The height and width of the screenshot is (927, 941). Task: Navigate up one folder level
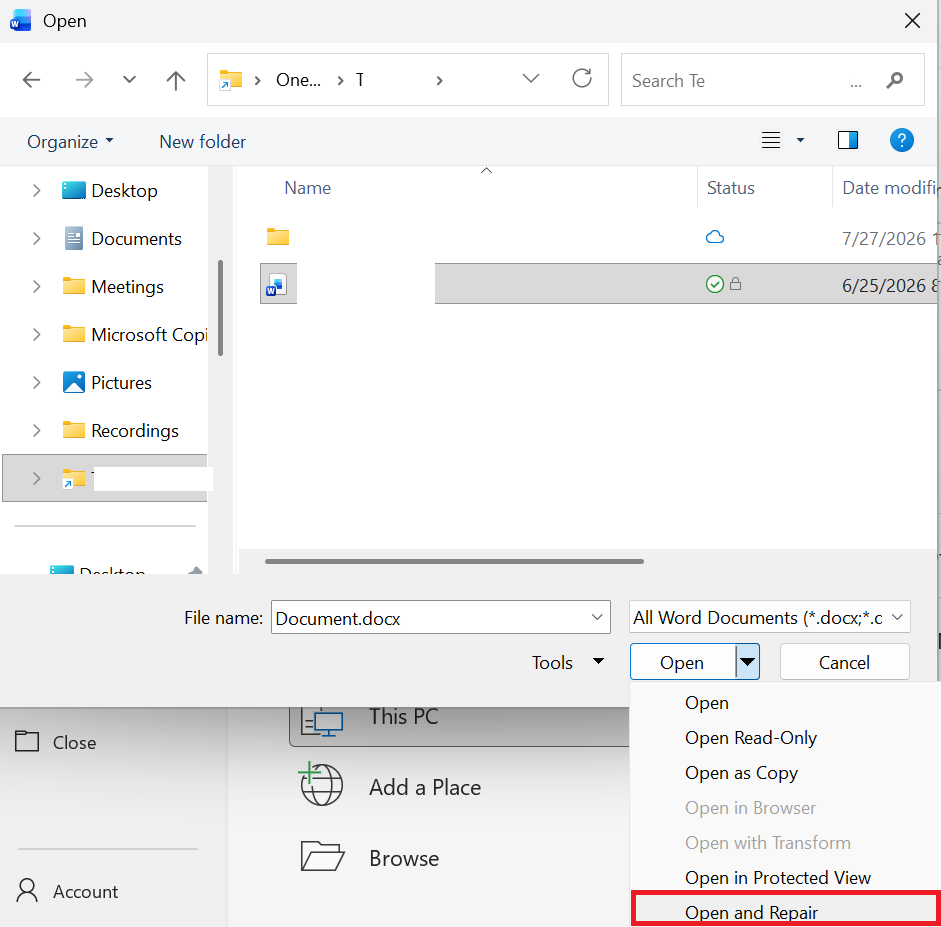tap(176, 80)
